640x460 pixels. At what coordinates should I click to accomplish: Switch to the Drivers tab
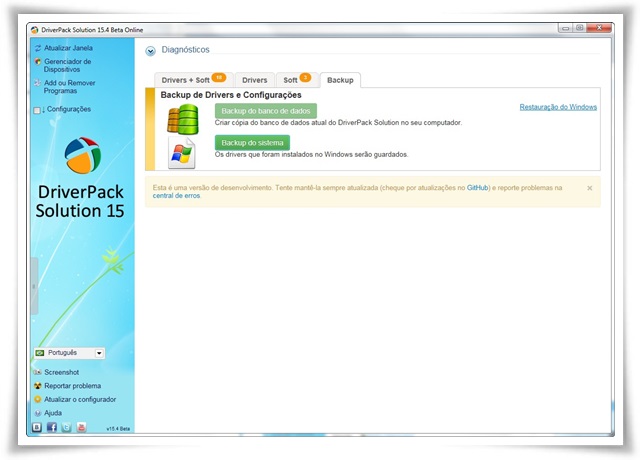(x=255, y=80)
